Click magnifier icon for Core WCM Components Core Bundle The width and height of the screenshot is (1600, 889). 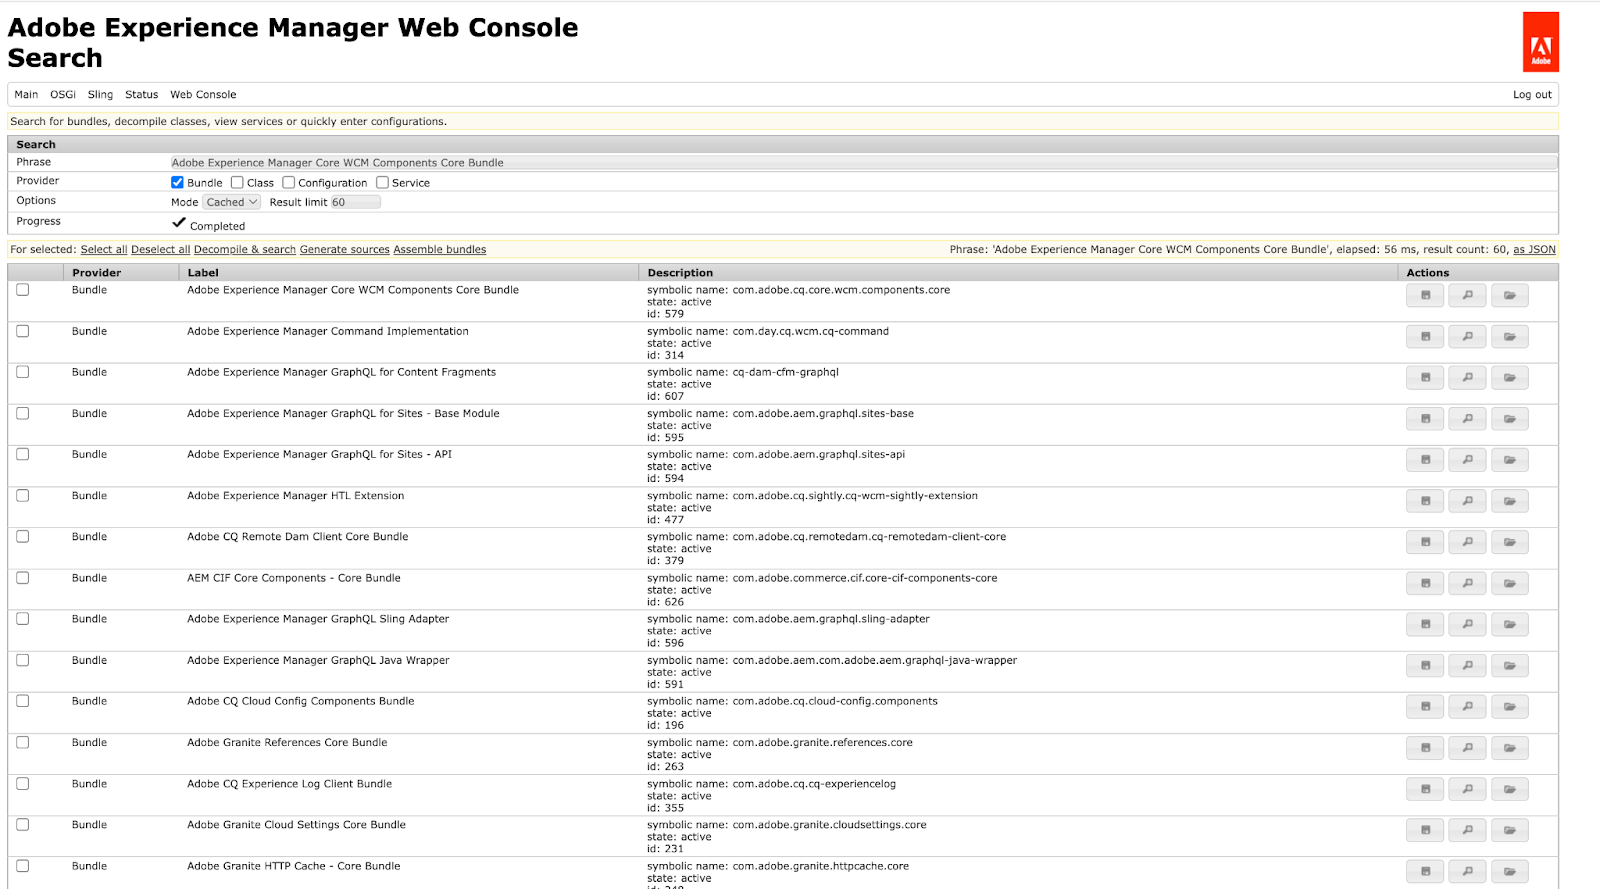(1467, 296)
